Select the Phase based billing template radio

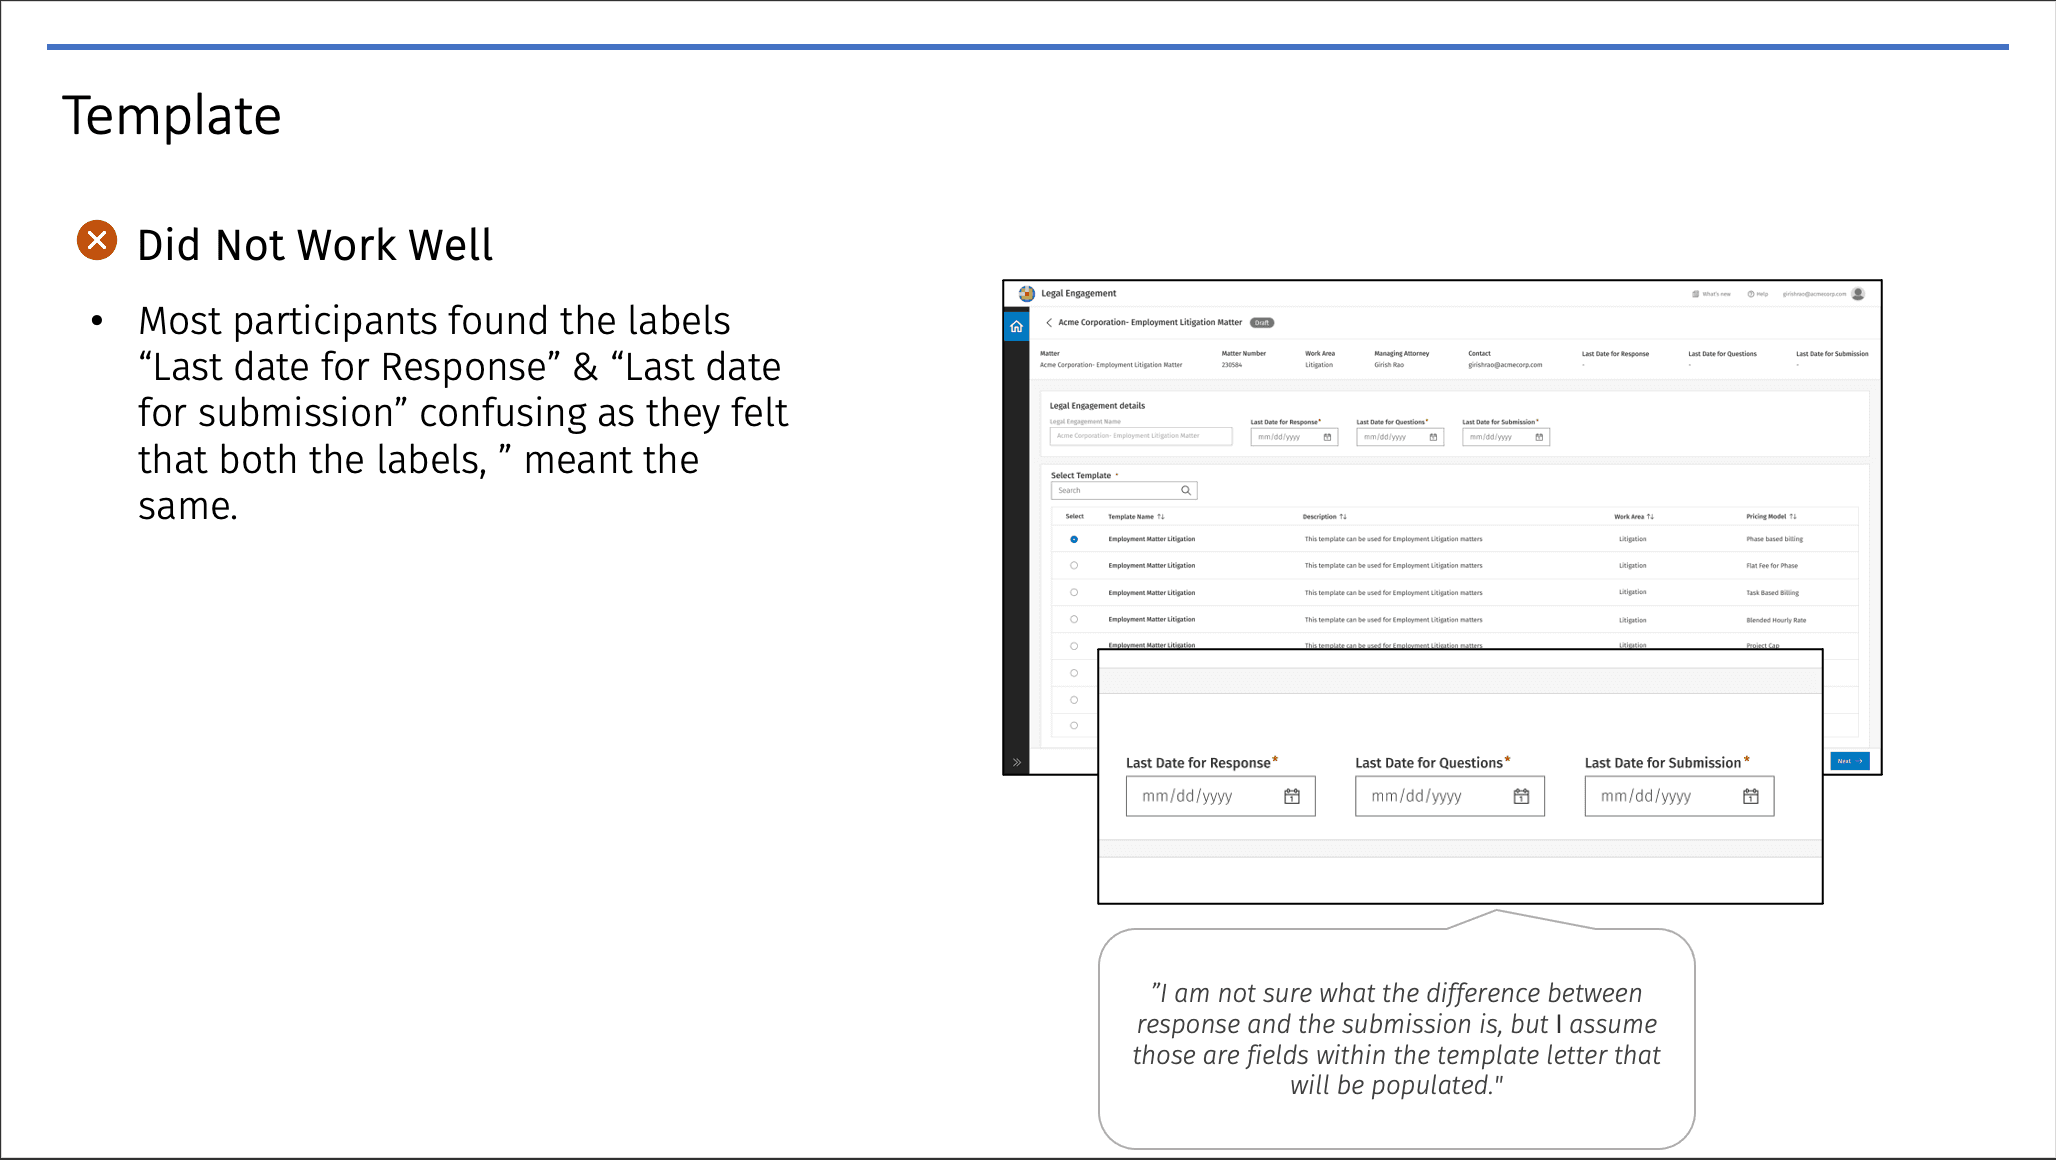point(1074,539)
